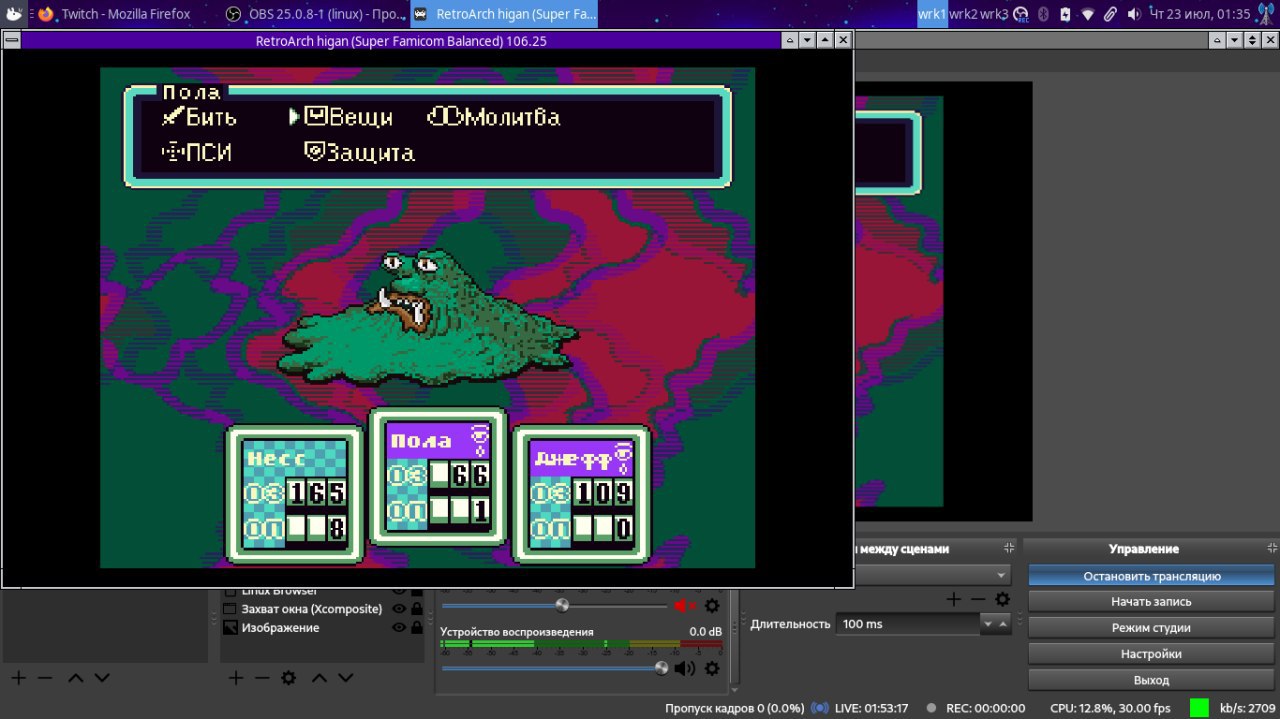The image size is (1280, 719).
Task: Switch to workspace wrk1
Action: (932, 14)
